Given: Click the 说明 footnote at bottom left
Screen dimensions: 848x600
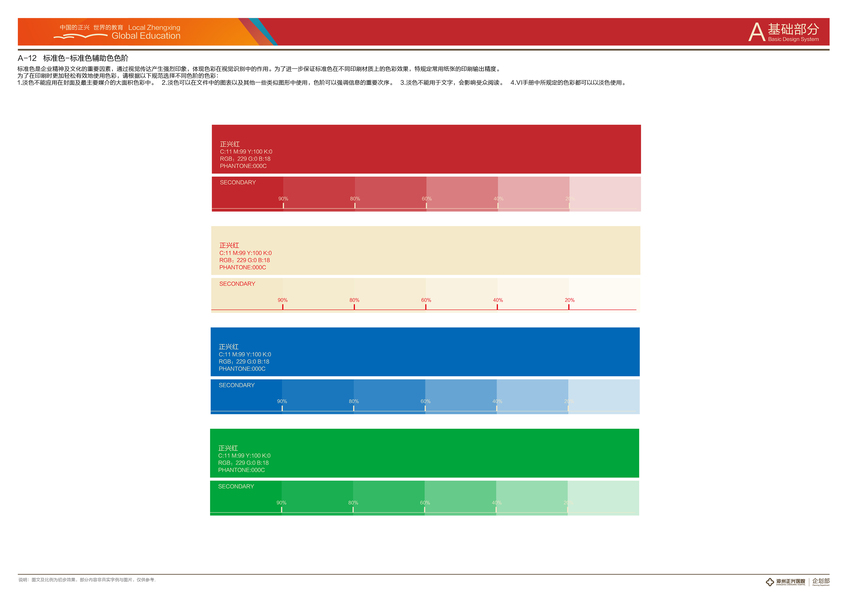Looking at the screenshot, I should pyautogui.click(x=87, y=579).
